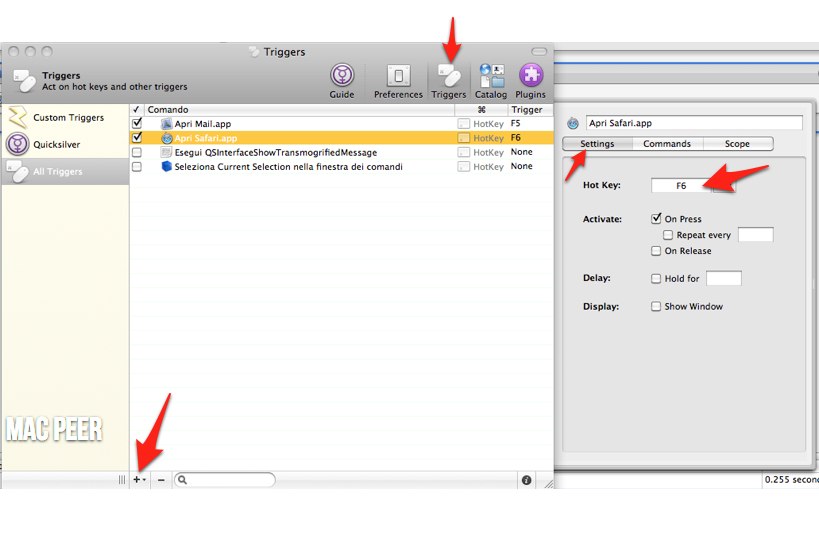This screenshot has width=819, height=553.
Task: Open the Triggers toolbar icon
Action: click(x=449, y=81)
